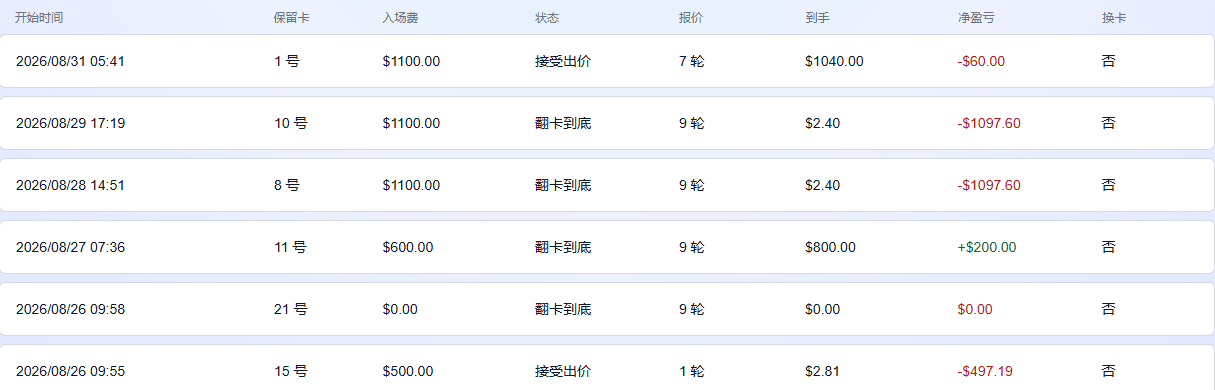Click the -$60.00 loss value
1215x390 pixels.
pos(981,61)
